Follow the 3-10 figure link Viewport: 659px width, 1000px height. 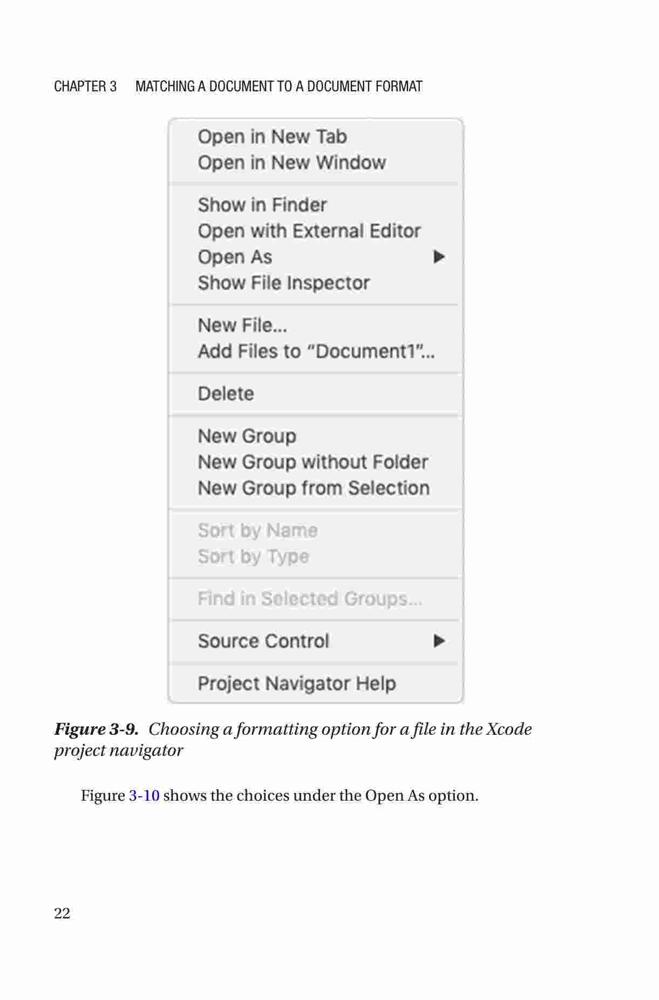click(x=144, y=796)
